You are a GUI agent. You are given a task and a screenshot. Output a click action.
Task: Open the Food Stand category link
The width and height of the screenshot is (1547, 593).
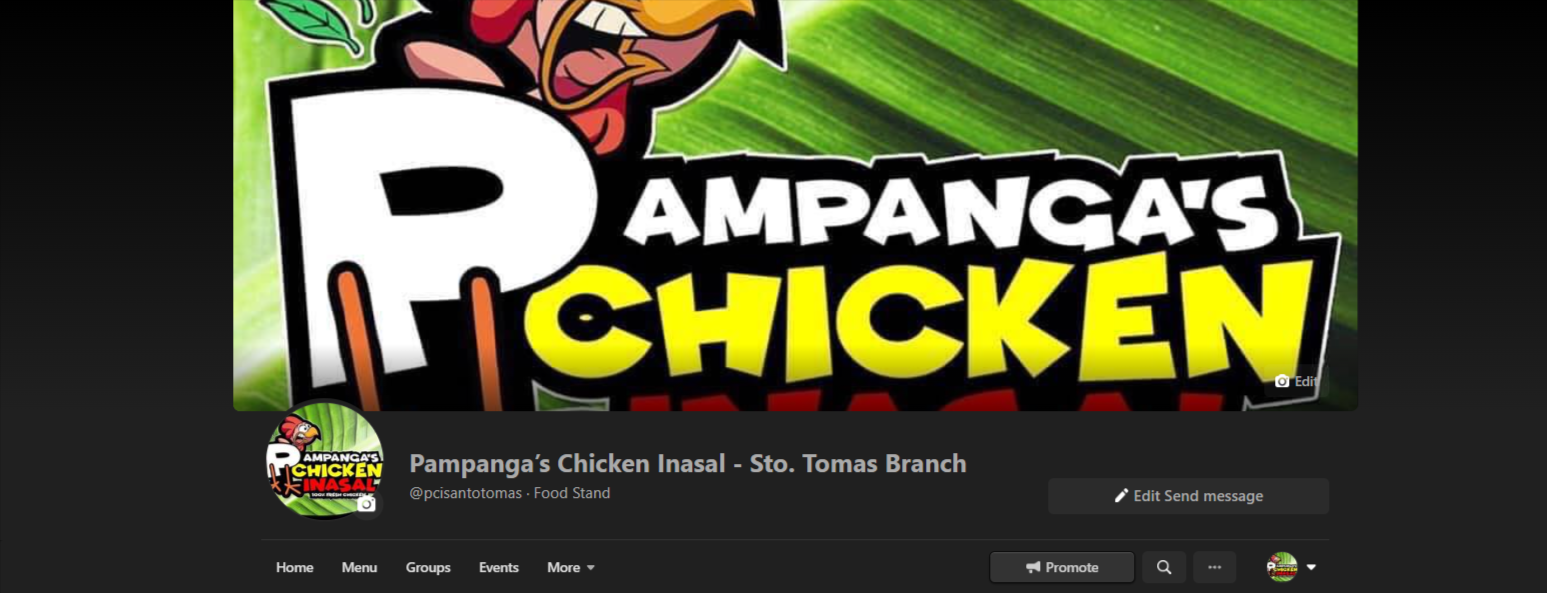pyautogui.click(x=572, y=493)
